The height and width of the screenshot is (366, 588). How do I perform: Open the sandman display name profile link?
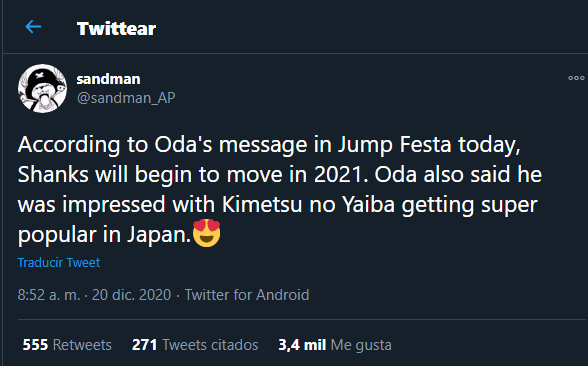[108, 79]
